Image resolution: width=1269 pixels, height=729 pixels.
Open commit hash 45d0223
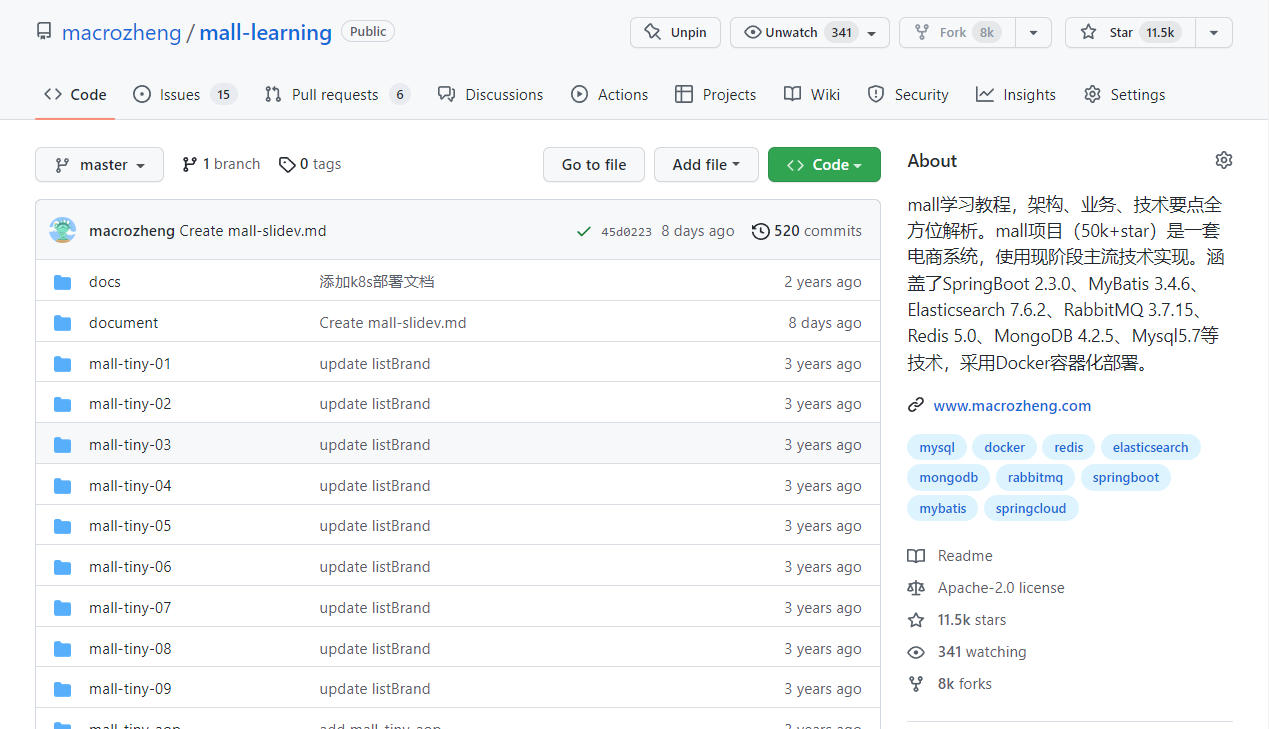pyautogui.click(x=626, y=232)
